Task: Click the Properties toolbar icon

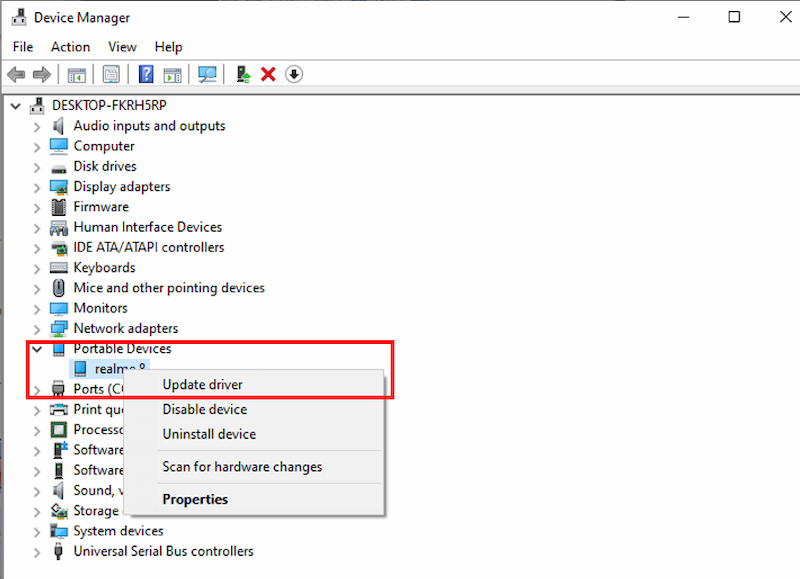Action: point(111,74)
